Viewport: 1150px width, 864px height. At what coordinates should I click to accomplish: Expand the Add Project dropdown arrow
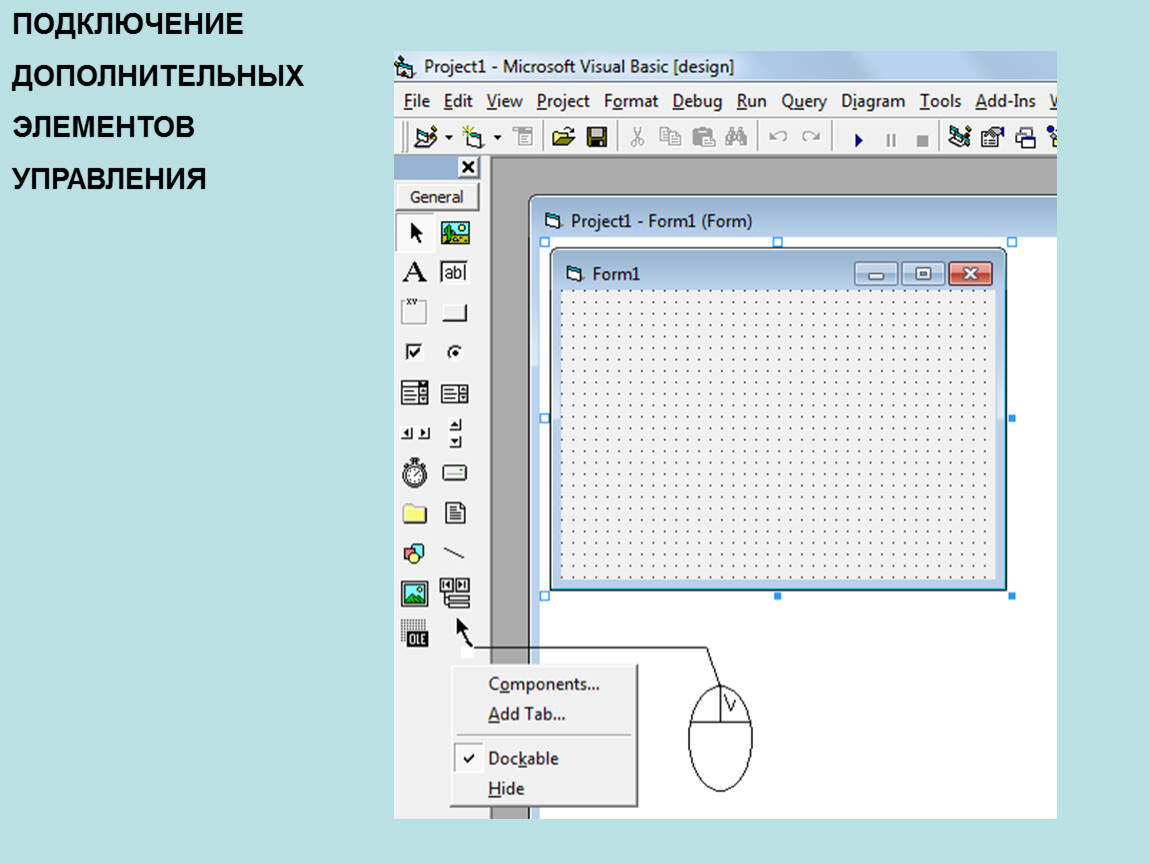pyautogui.click(x=448, y=138)
